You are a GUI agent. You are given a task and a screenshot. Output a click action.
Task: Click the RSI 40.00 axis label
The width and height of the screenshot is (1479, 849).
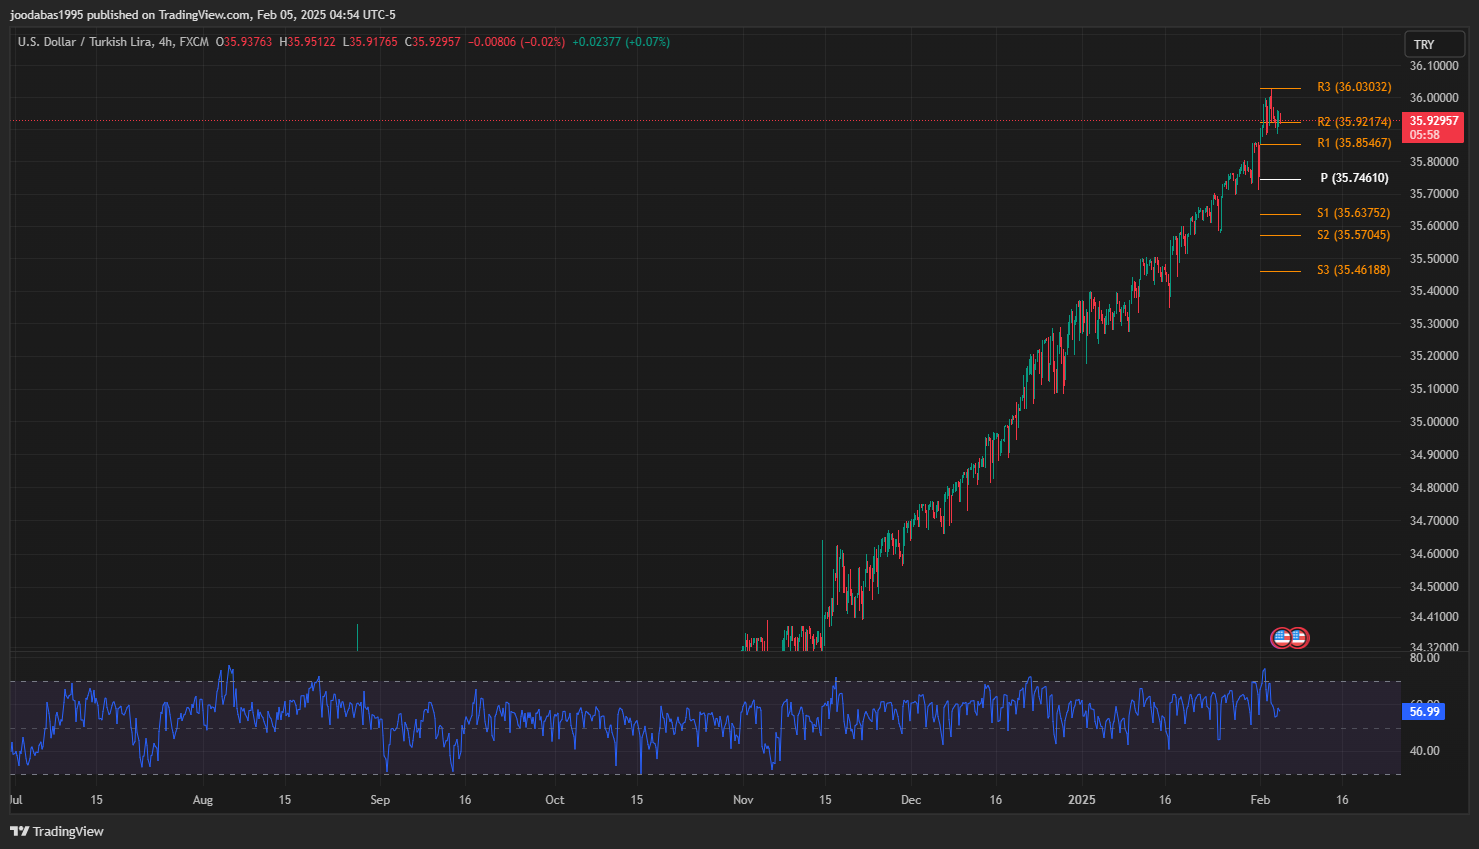point(1424,751)
